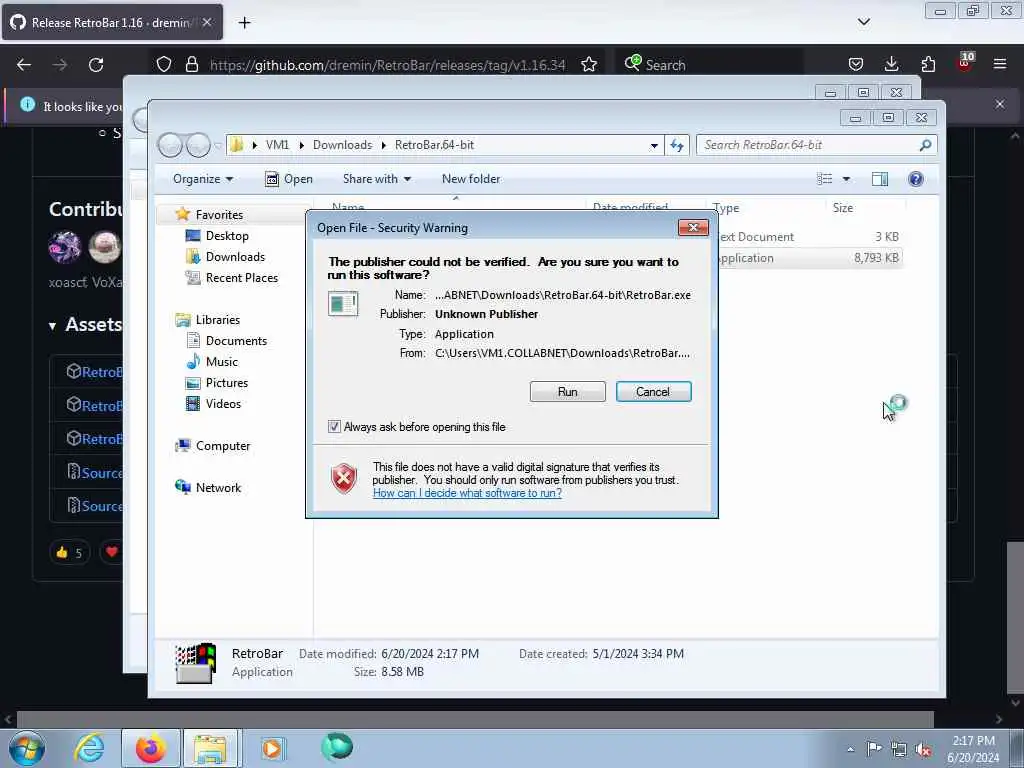This screenshot has height=768, width=1024.
Task: Create a New folder in Explorer
Action: [x=471, y=179]
